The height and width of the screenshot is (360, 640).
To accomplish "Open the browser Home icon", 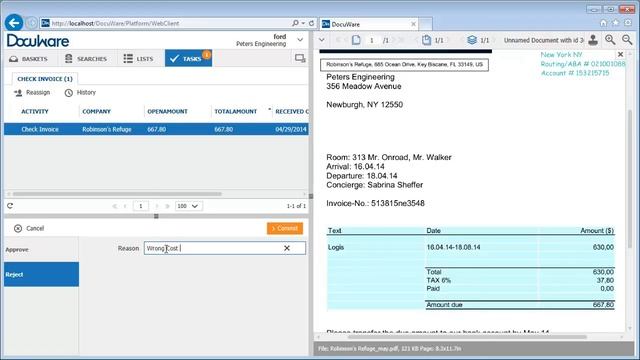I will tap(603, 23).
